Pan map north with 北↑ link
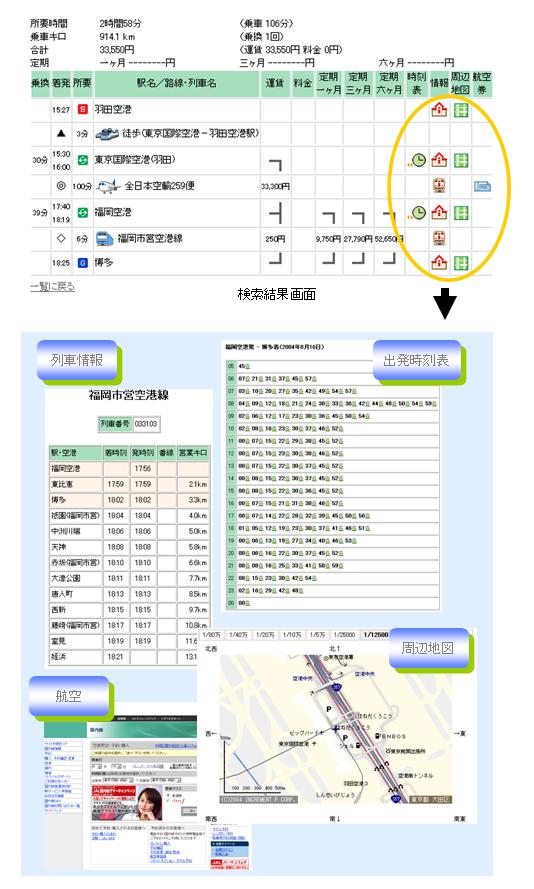This screenshot has height=889, width=534. pyautogui.click(x=334, y=649)
